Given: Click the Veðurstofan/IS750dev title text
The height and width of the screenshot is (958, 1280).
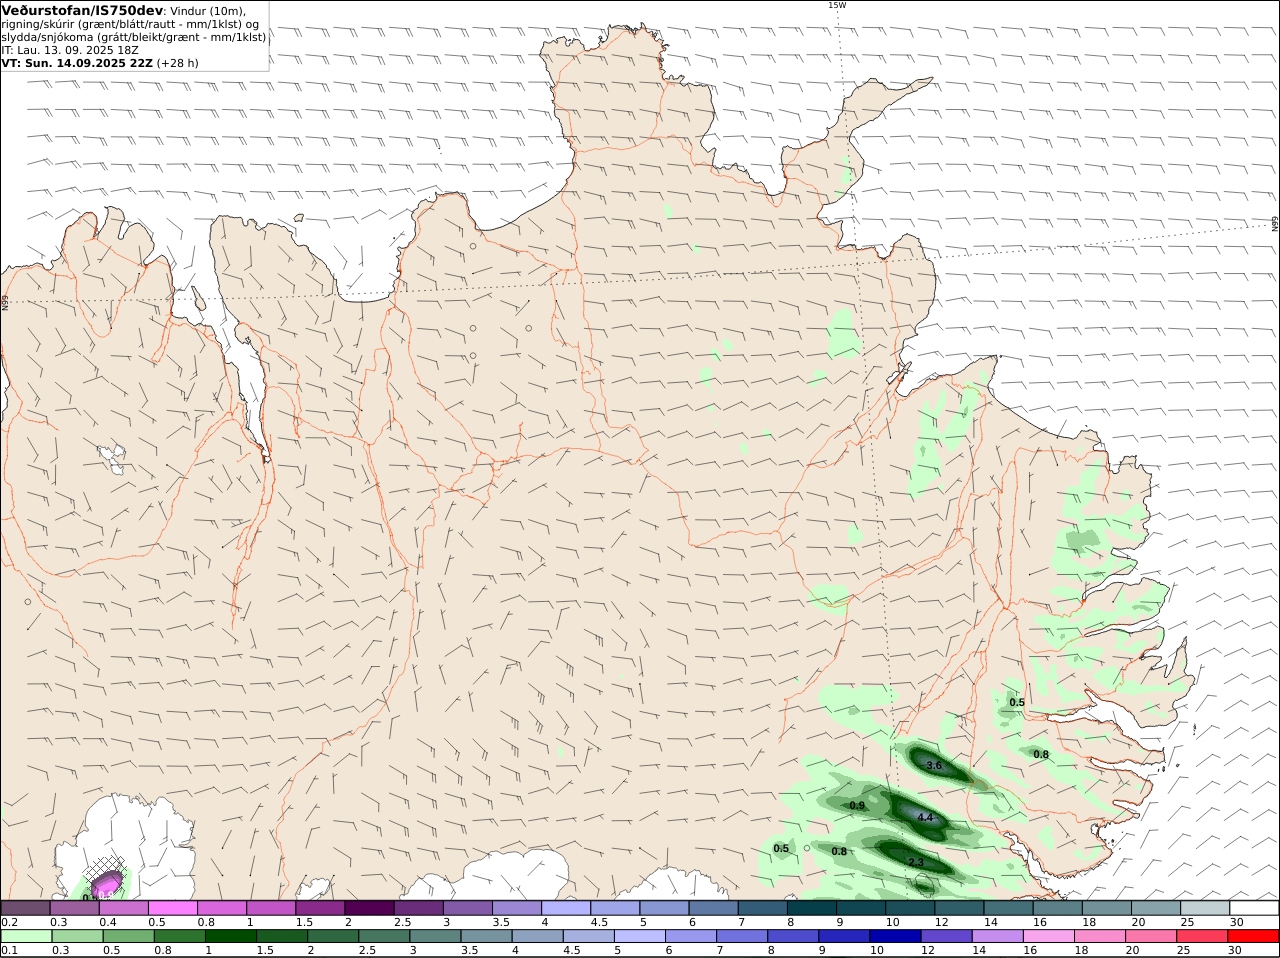Looking at the screenshot, I should pyautogui.click(x=83, y=10).
